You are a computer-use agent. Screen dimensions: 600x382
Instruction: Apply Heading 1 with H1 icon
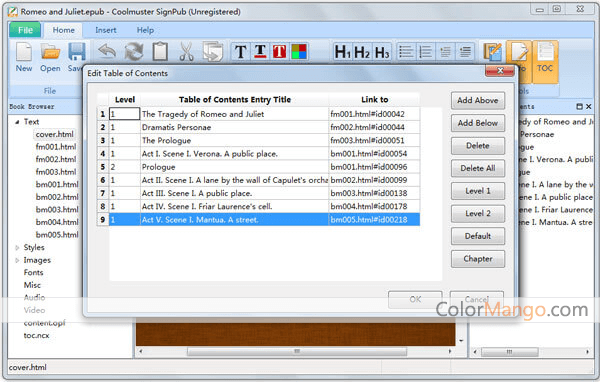(342, 52)
